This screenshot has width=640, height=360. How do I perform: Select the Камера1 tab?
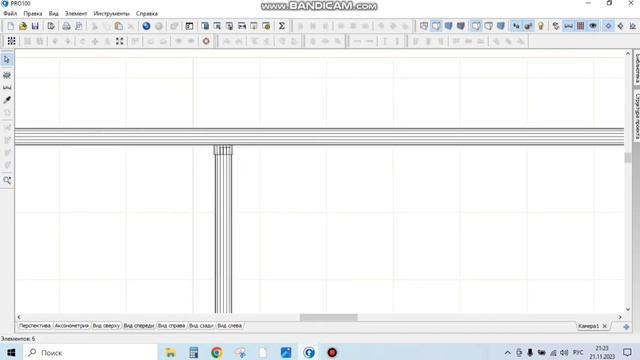(x=588, y=326)
